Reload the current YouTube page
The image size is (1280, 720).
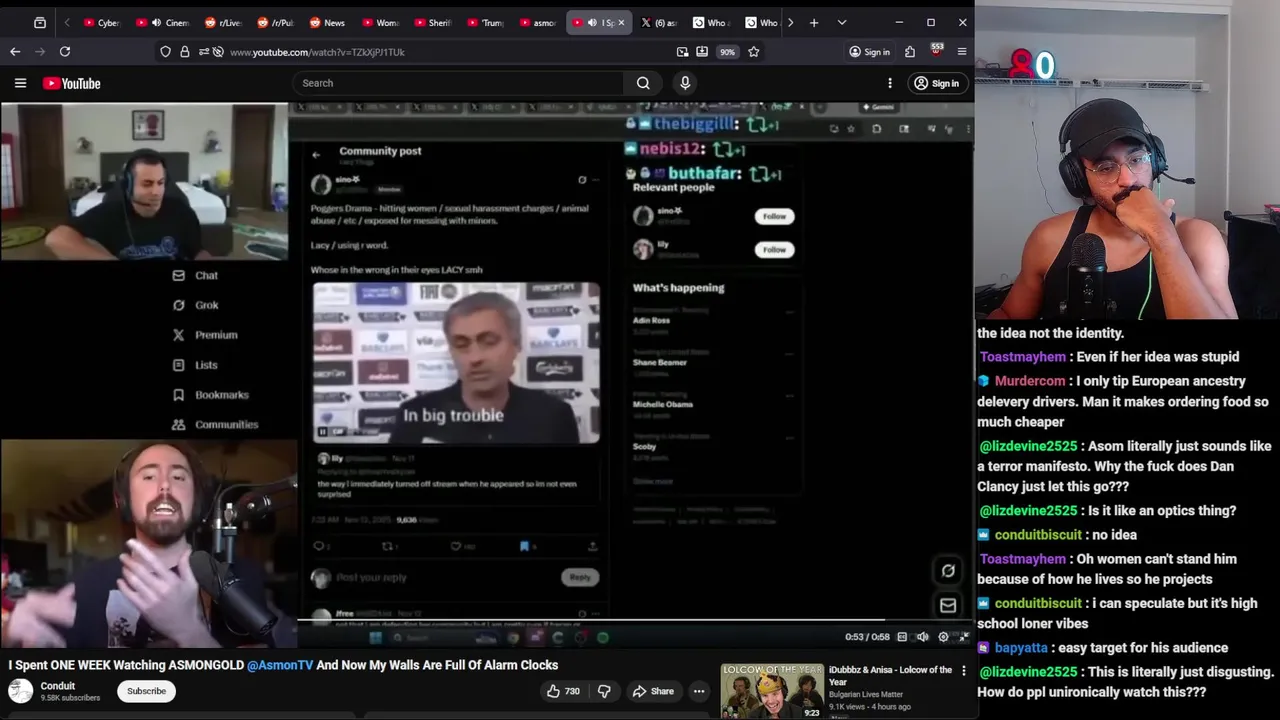[x=65, y=52]
